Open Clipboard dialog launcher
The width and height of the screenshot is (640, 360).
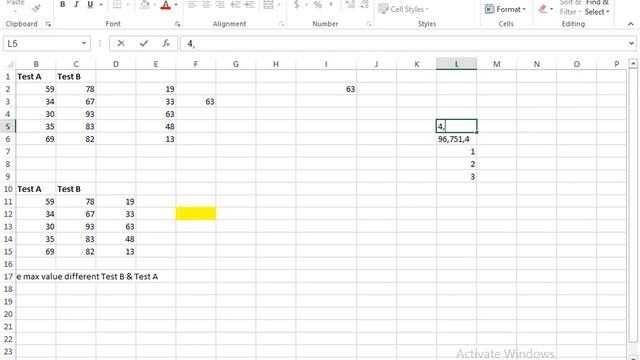pos(48,24)
